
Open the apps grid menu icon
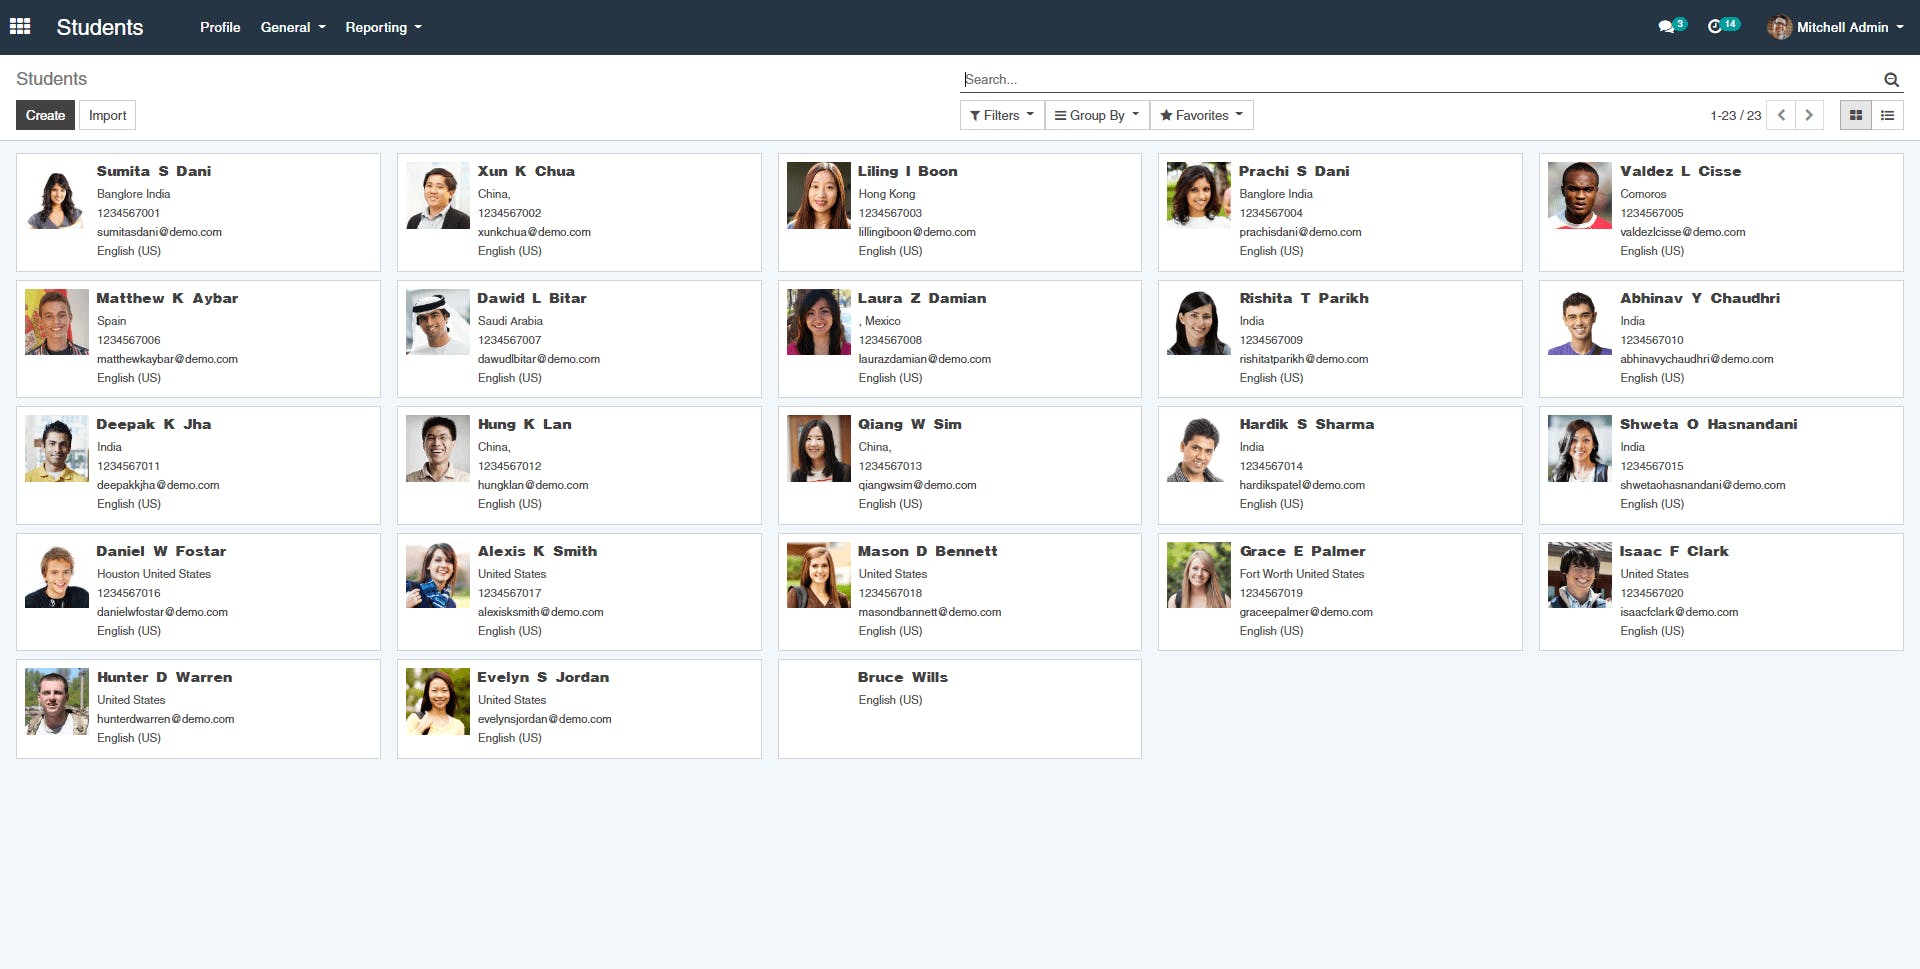click(x=20, y=27)
